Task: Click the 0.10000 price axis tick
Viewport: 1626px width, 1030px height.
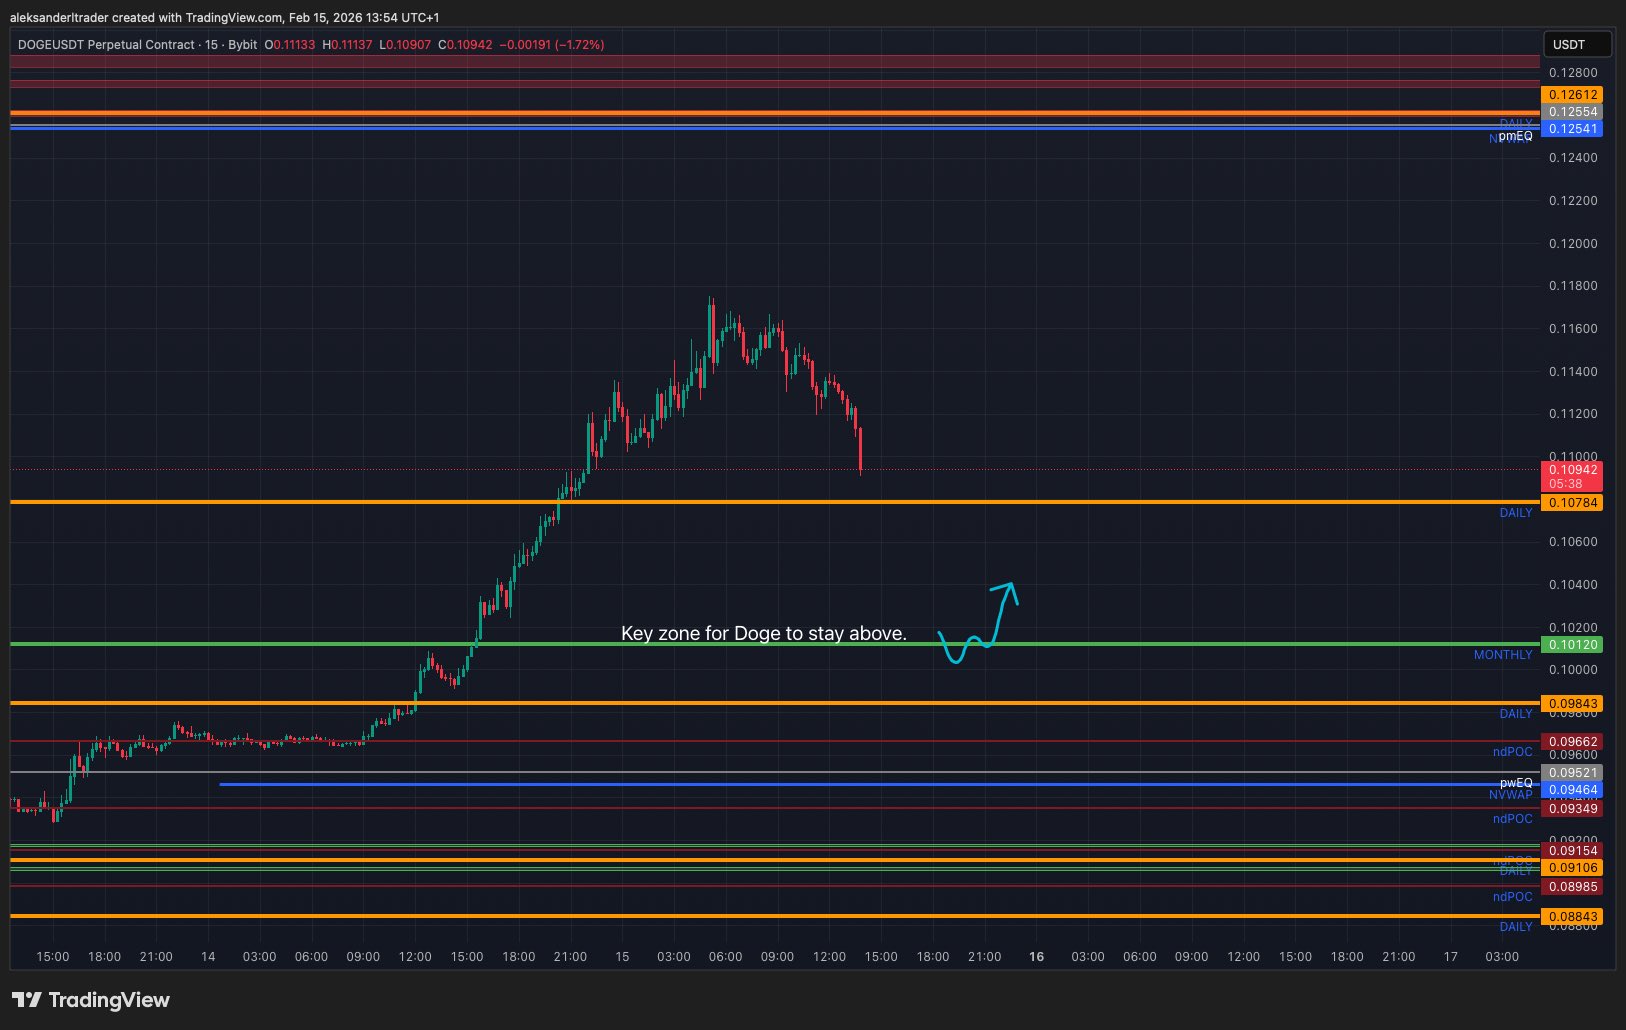Action: click(x=1573, y=670)
